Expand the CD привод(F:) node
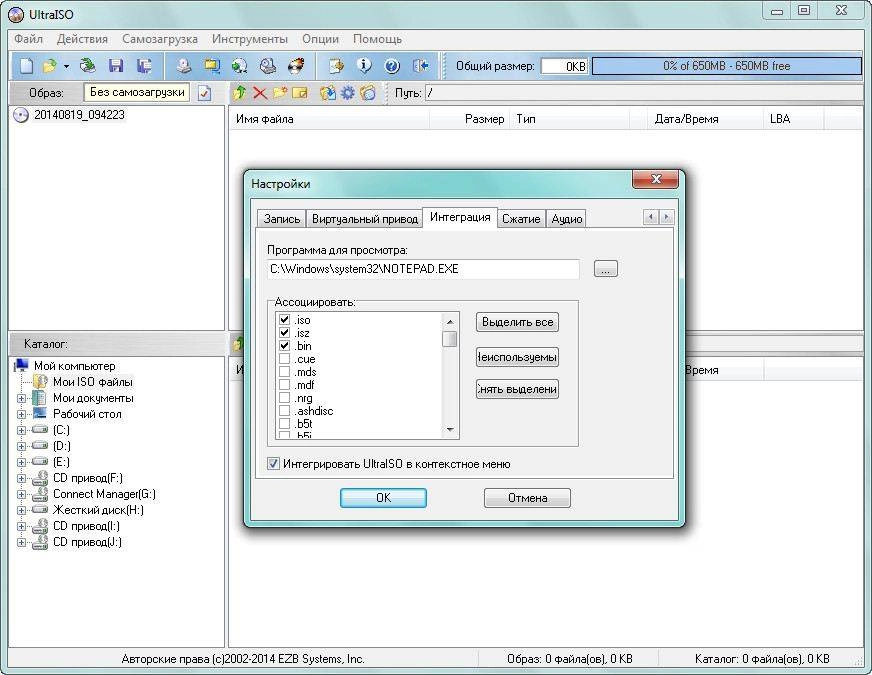 pos(21,478)
